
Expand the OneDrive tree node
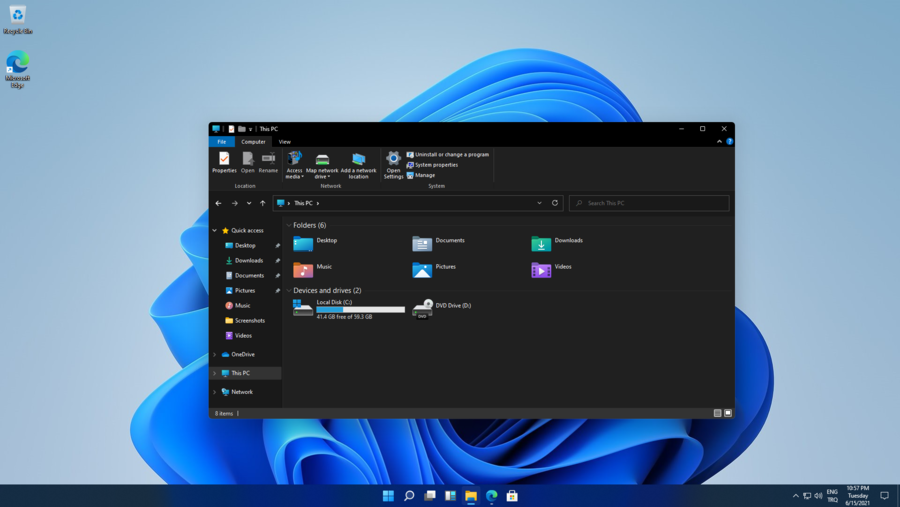(215, 355)
